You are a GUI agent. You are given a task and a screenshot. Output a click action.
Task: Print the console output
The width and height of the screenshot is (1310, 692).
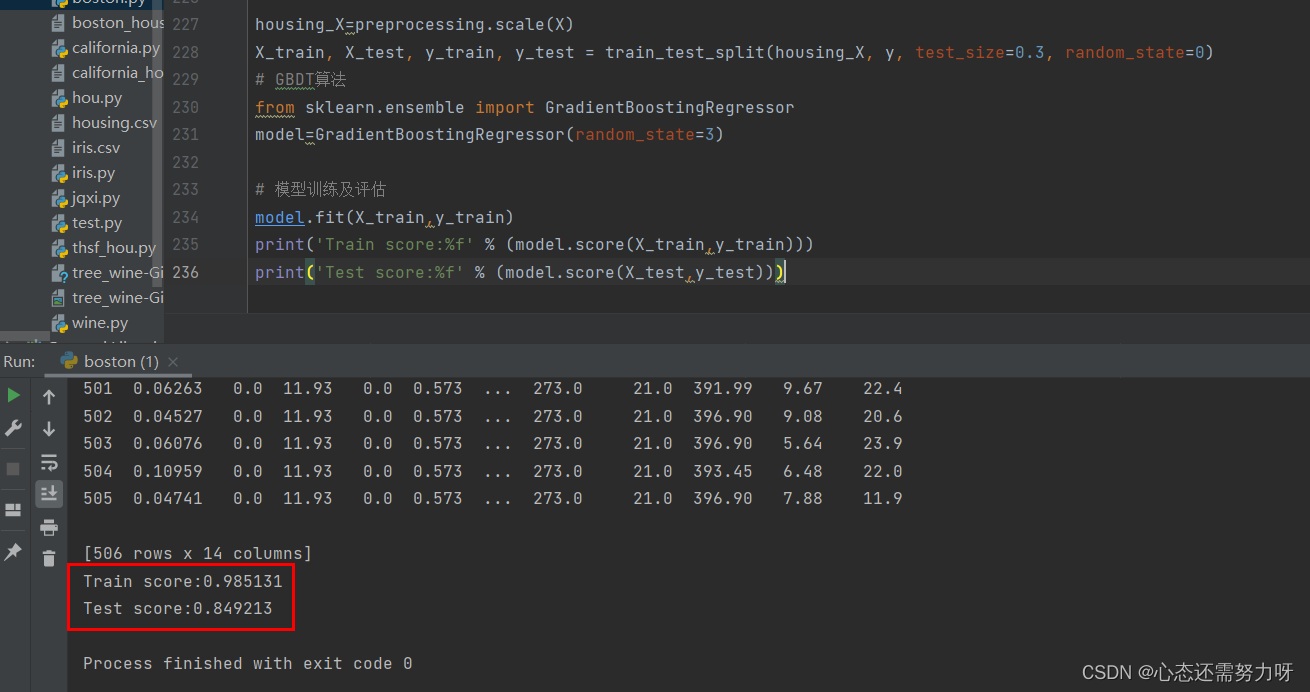[x=48, y=527]
